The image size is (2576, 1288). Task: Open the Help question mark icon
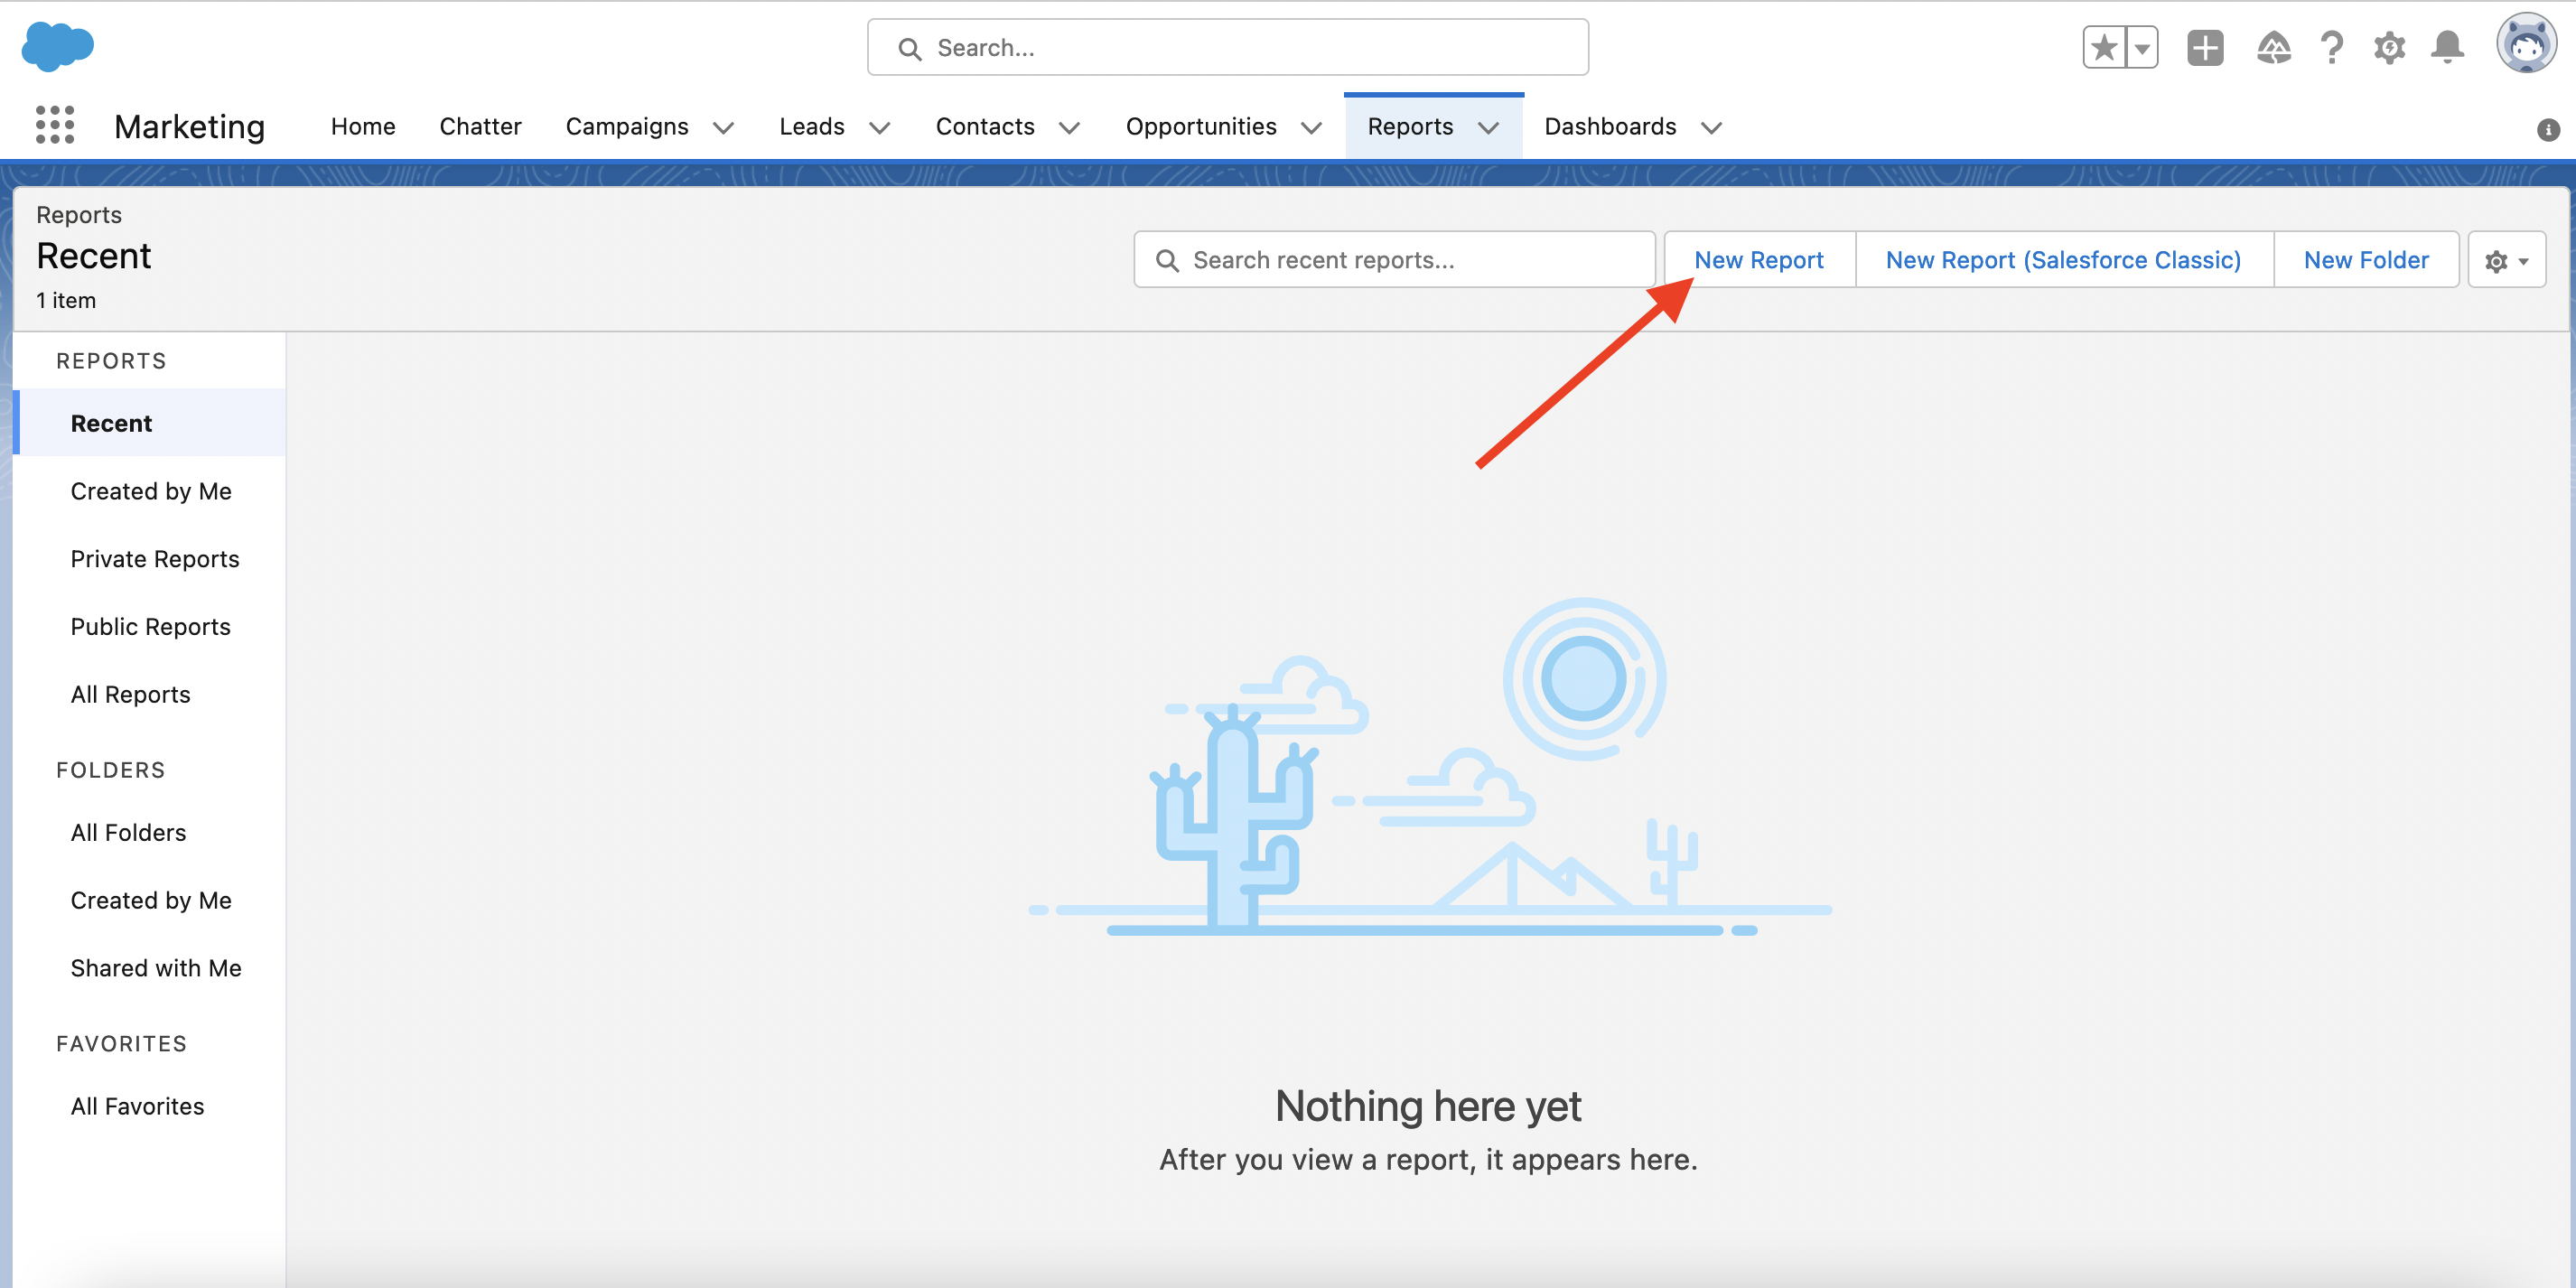2332,47
